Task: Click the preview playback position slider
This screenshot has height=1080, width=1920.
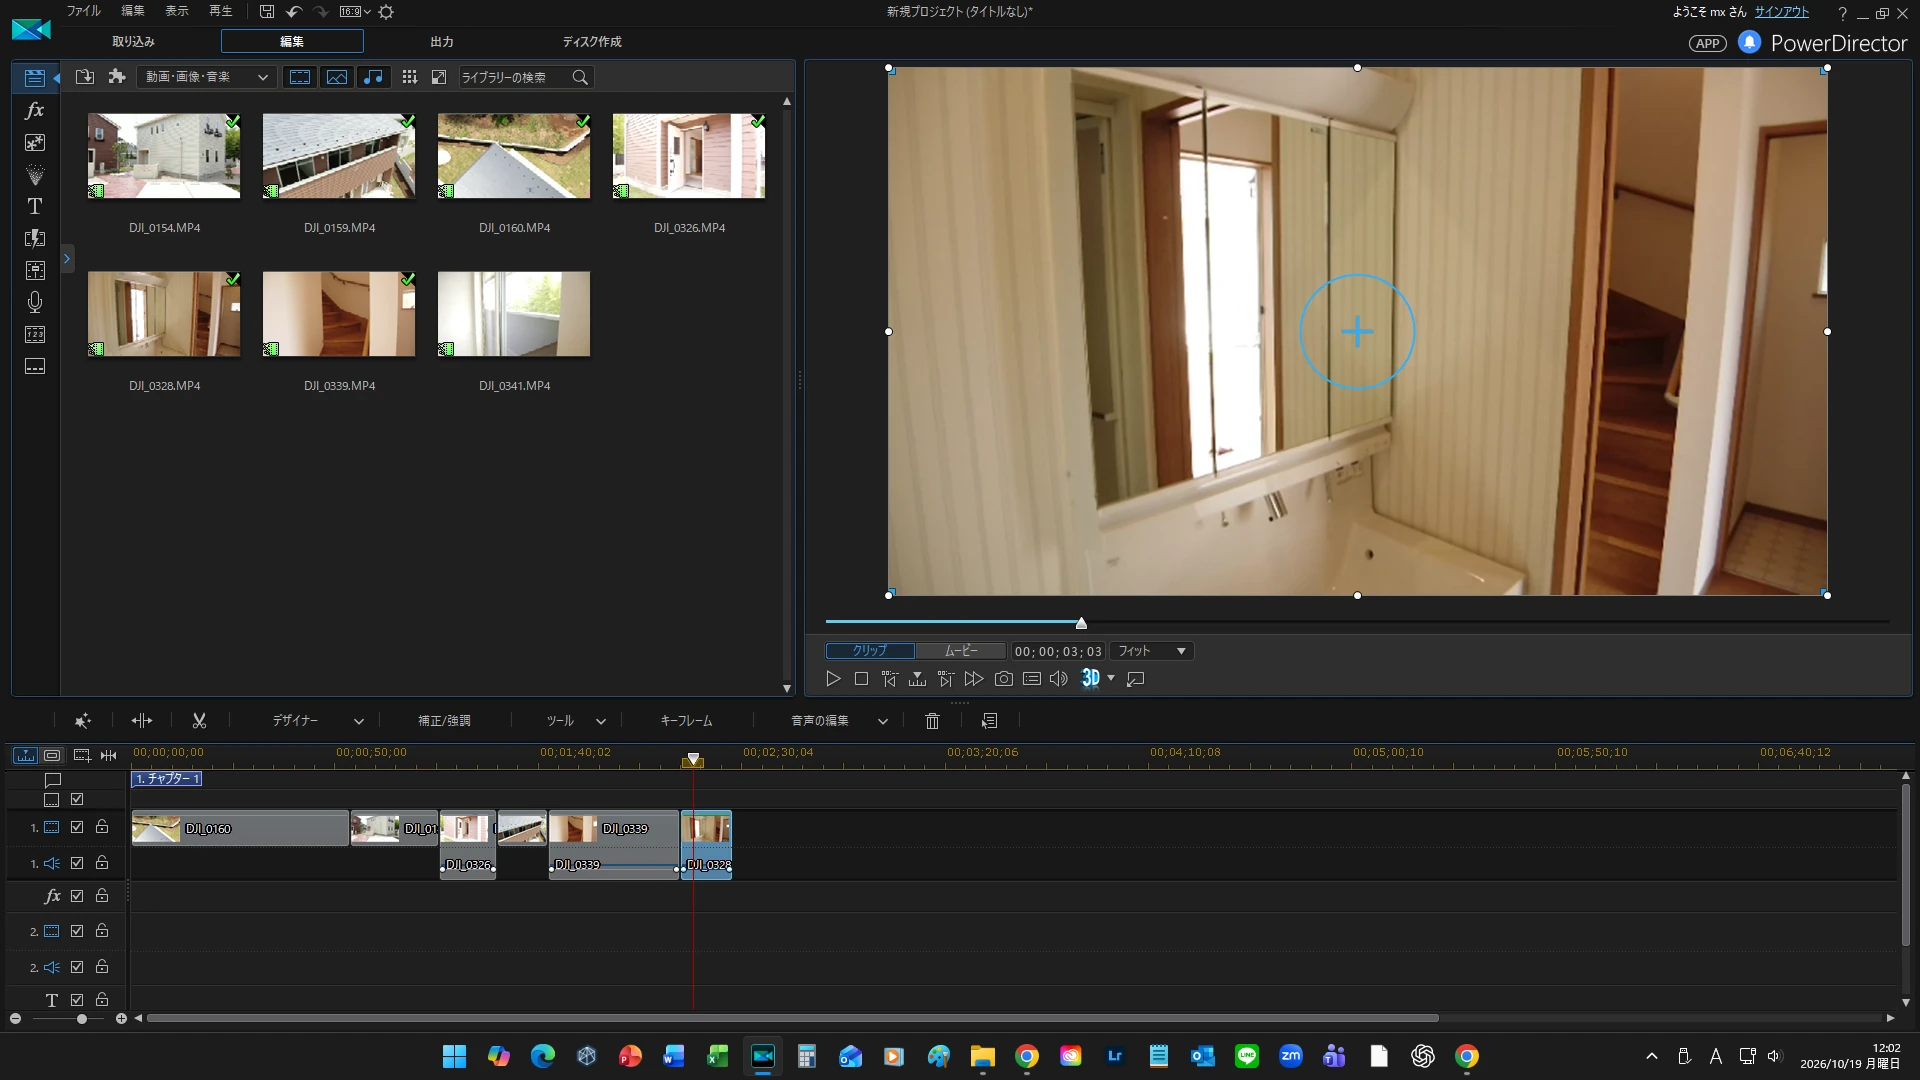Action: (x=1081, y=623)
